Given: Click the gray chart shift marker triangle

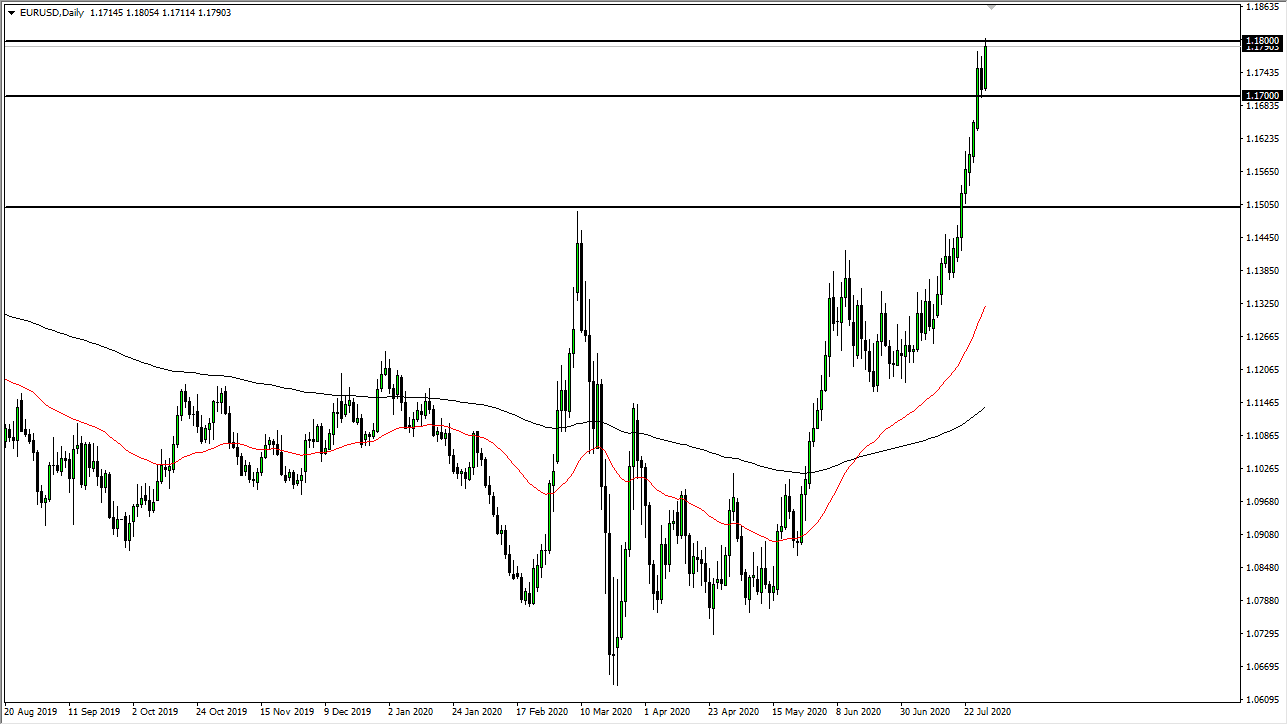Looking at the screenshot, I should [x=991, y=6].
